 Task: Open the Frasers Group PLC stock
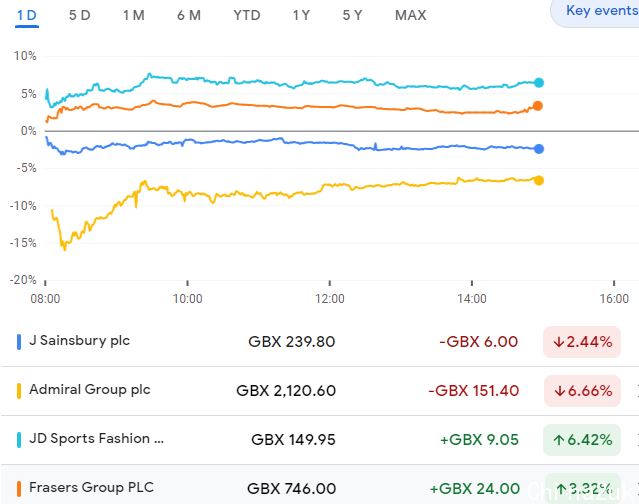[91, 487]
